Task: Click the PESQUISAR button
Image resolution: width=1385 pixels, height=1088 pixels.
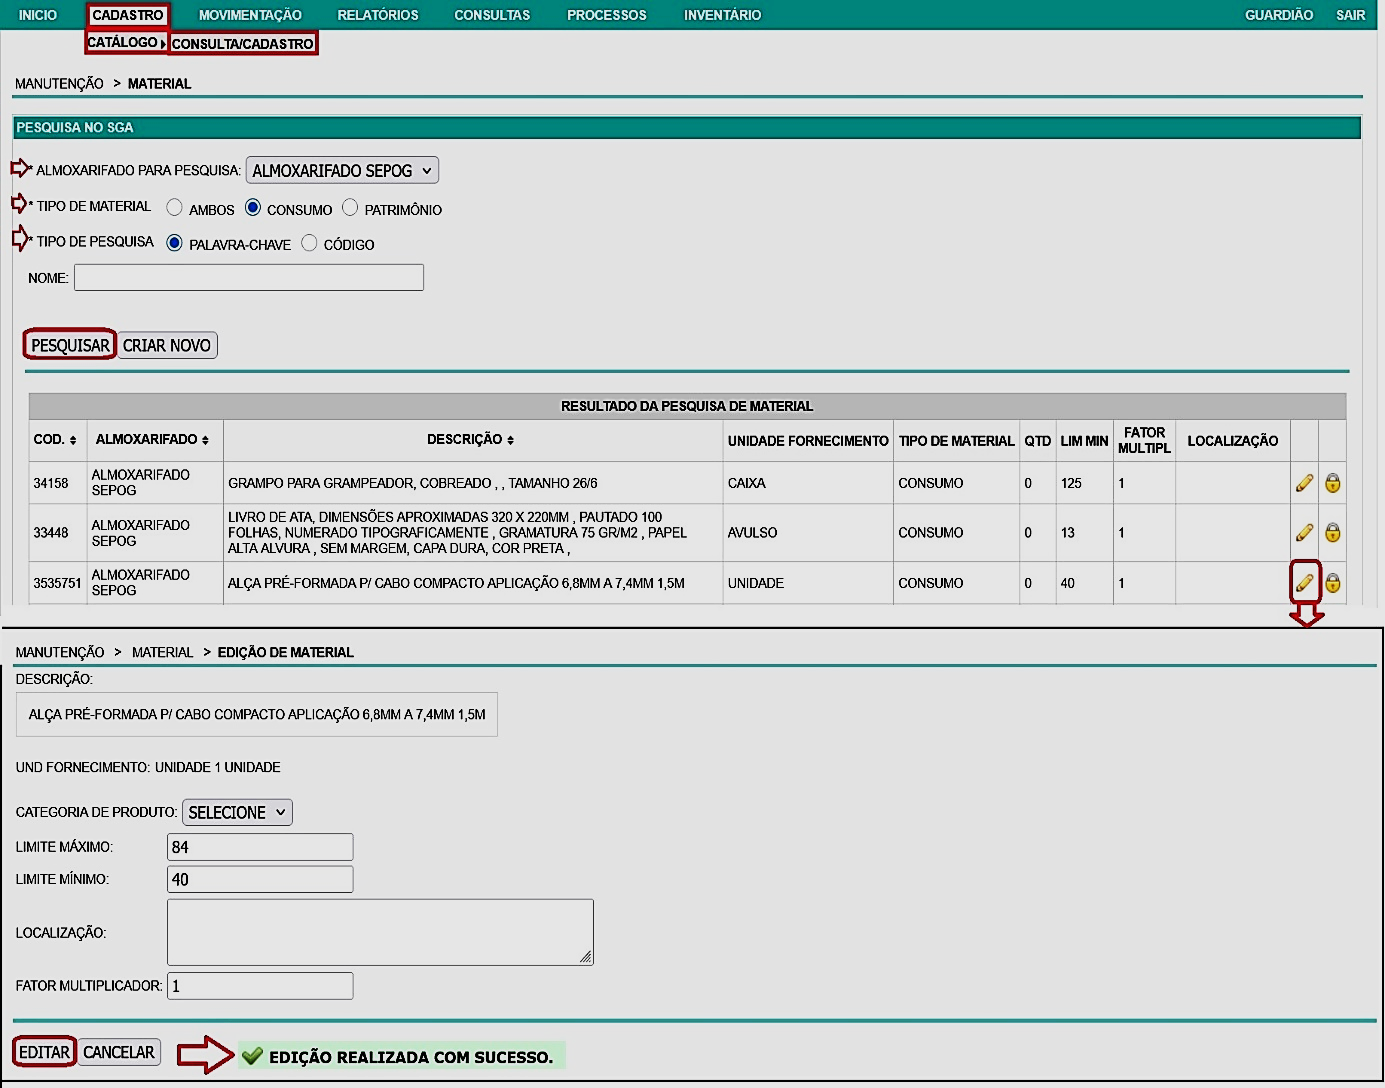Action: click(x=70, y=345)
